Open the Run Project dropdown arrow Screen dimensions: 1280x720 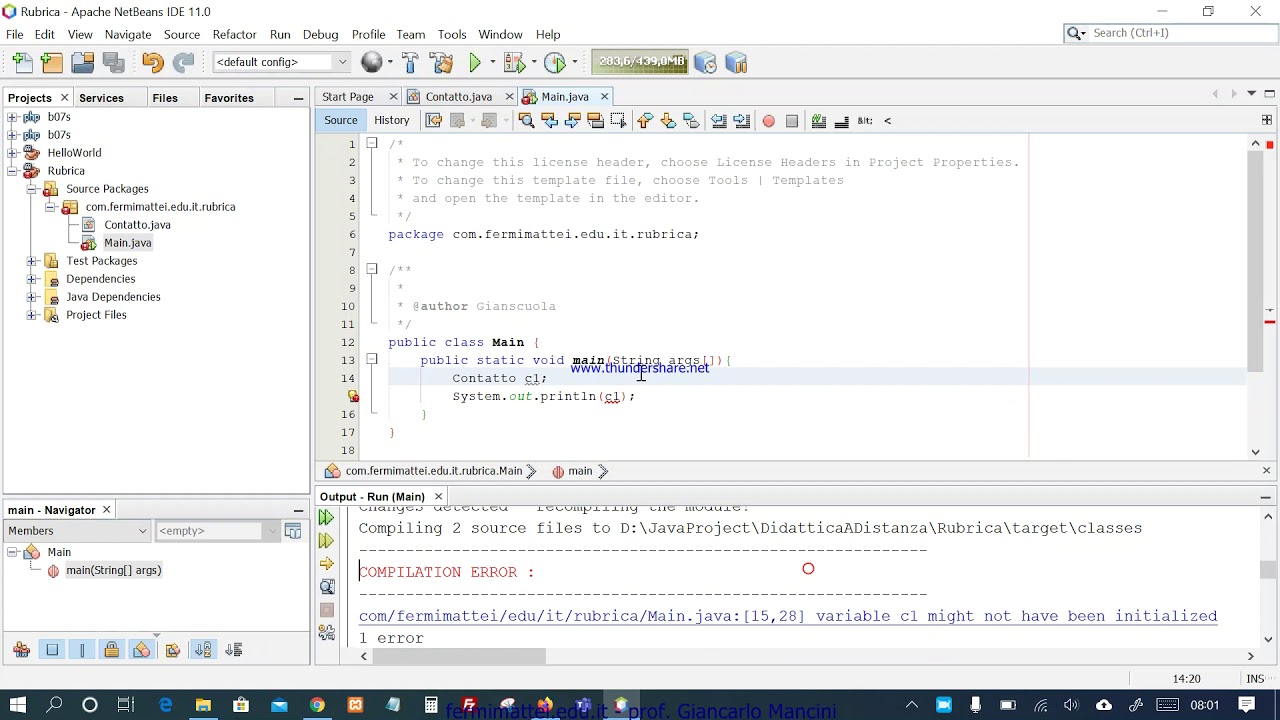(x=491, y=63)
